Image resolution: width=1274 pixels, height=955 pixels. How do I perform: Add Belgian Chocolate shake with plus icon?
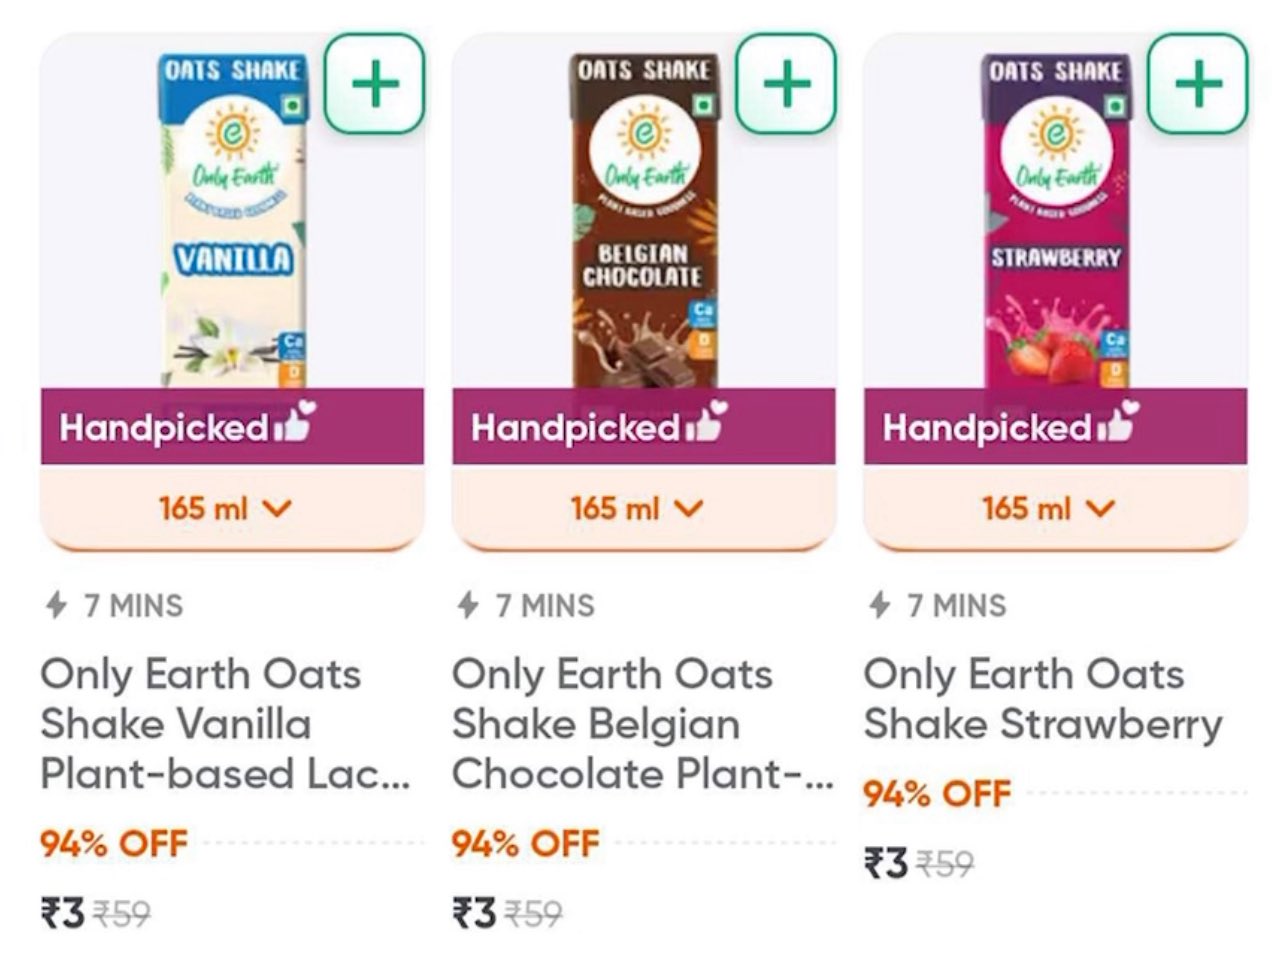click(x=787, y=83)
